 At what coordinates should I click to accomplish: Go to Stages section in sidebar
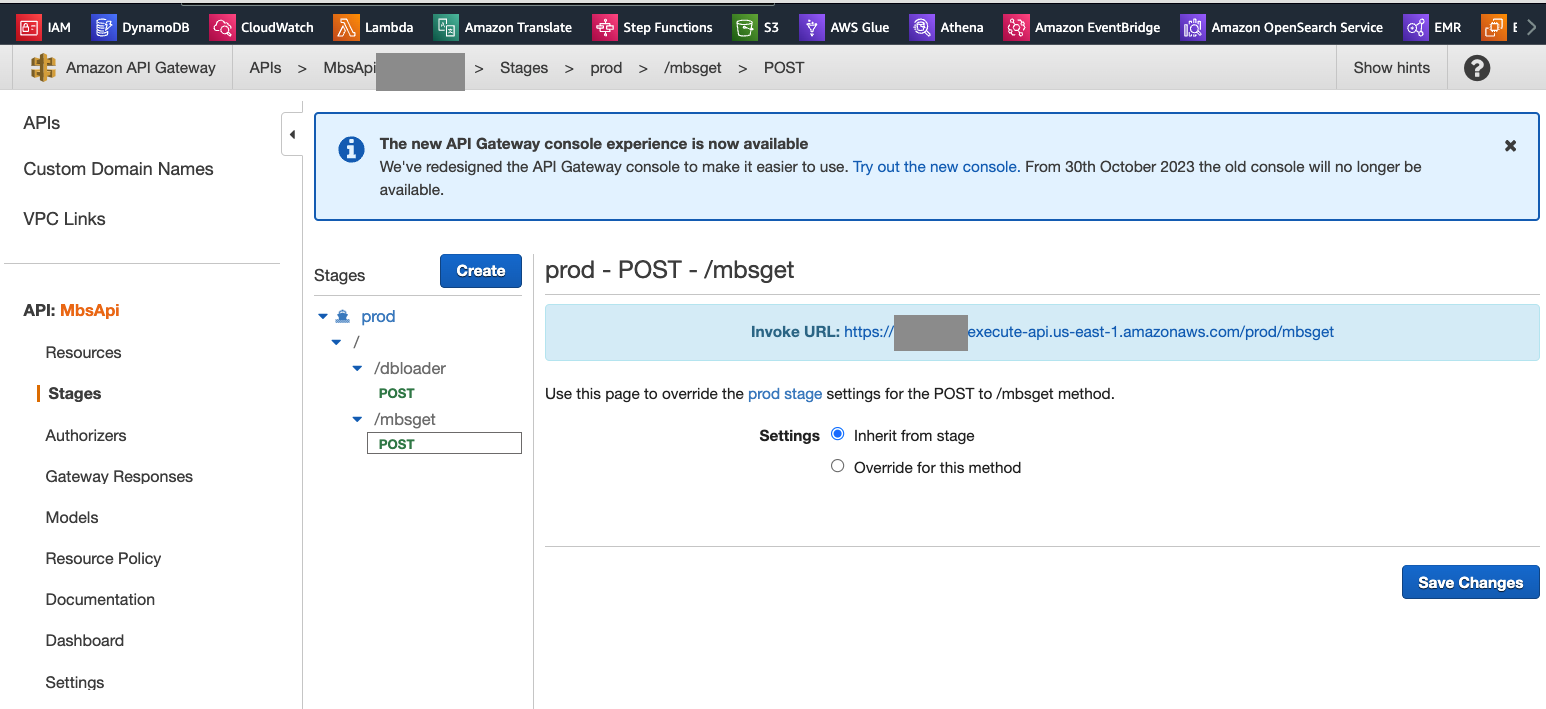(75, 393)
